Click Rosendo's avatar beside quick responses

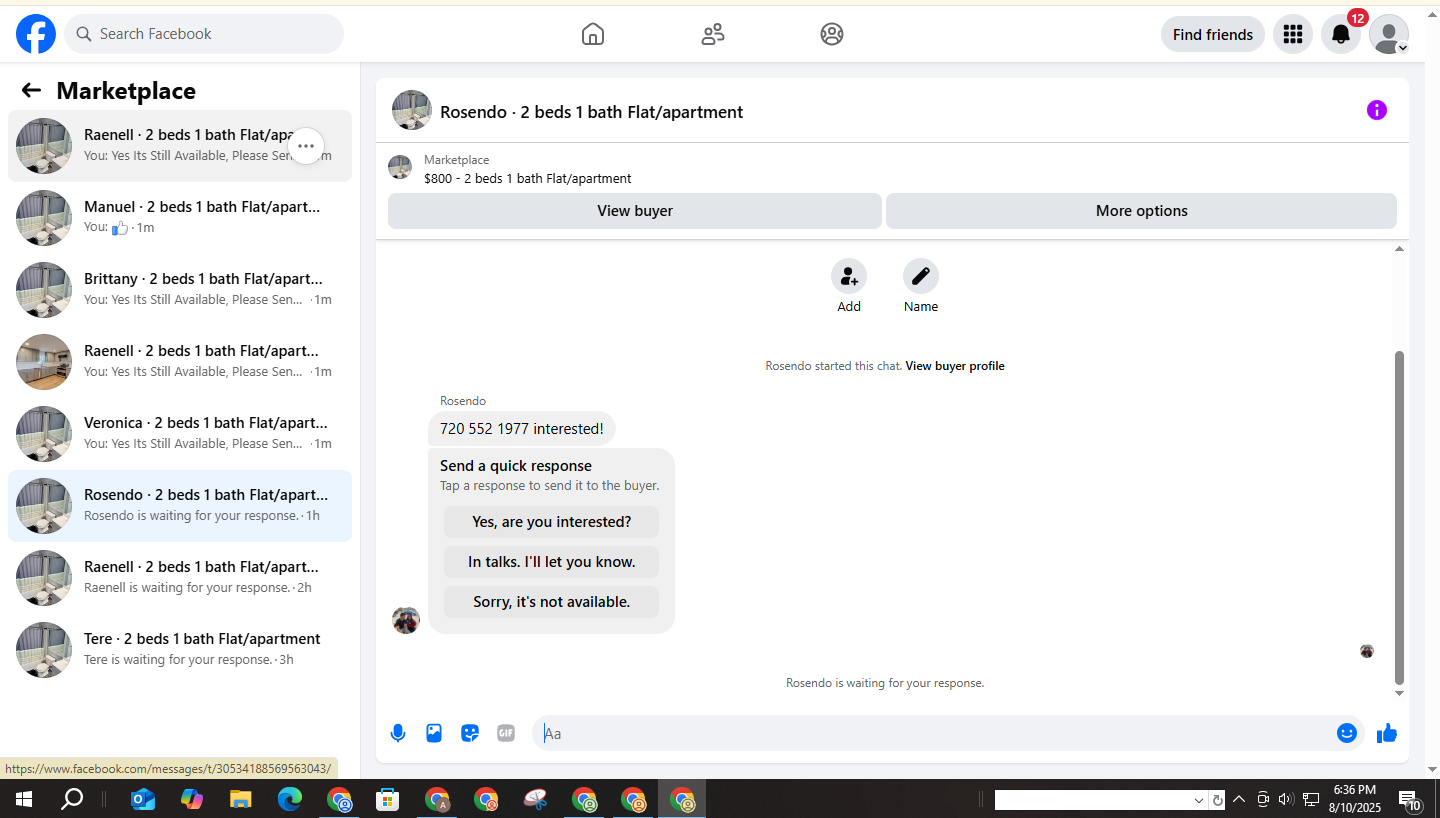(406, 620)
